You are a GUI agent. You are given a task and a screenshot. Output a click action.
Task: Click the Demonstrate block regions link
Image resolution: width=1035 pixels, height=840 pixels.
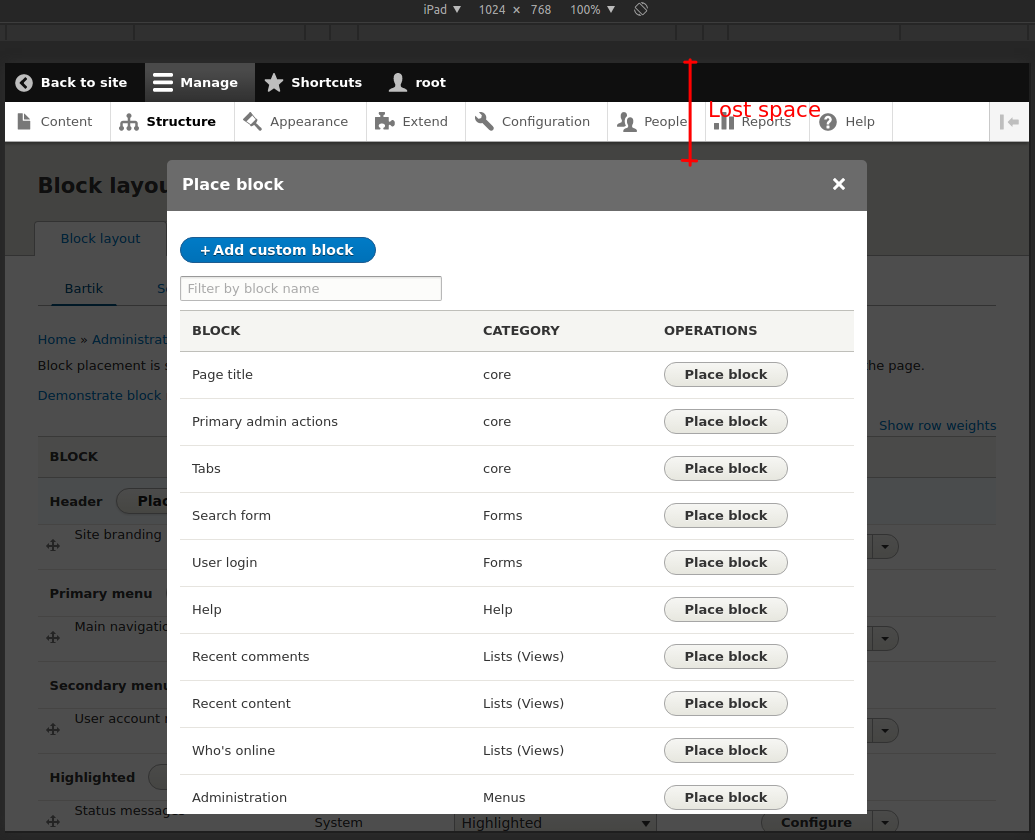99,395
